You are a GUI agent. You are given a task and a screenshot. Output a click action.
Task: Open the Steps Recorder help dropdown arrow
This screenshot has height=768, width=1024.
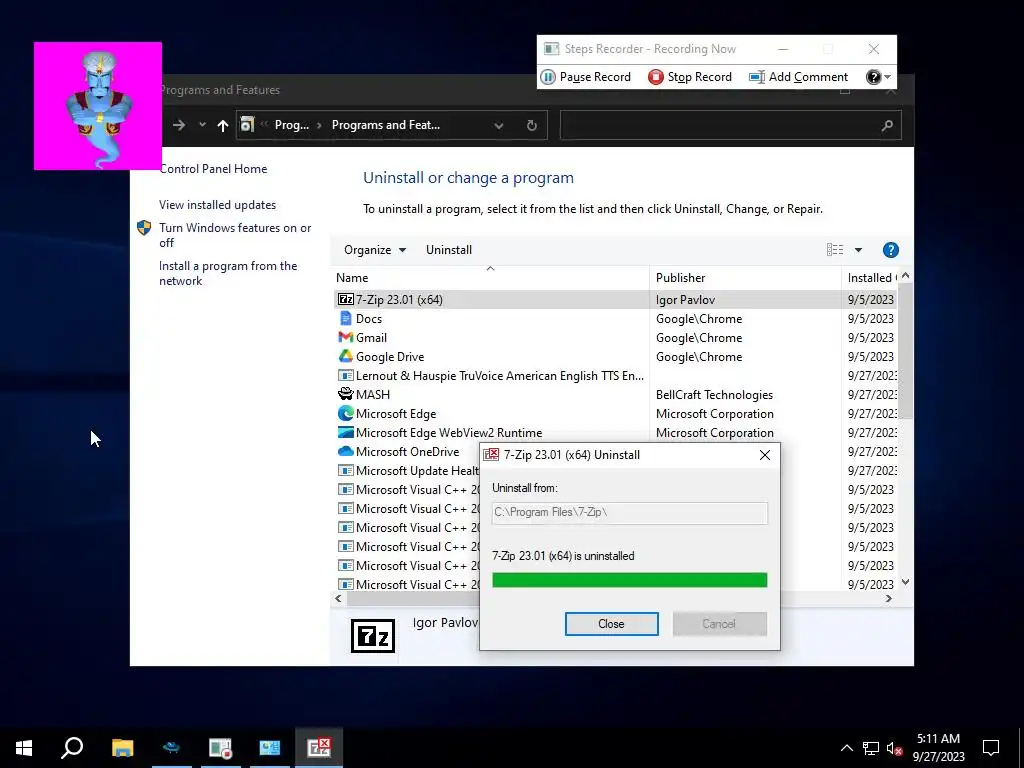pyautogui.click(x=888, y=77)
